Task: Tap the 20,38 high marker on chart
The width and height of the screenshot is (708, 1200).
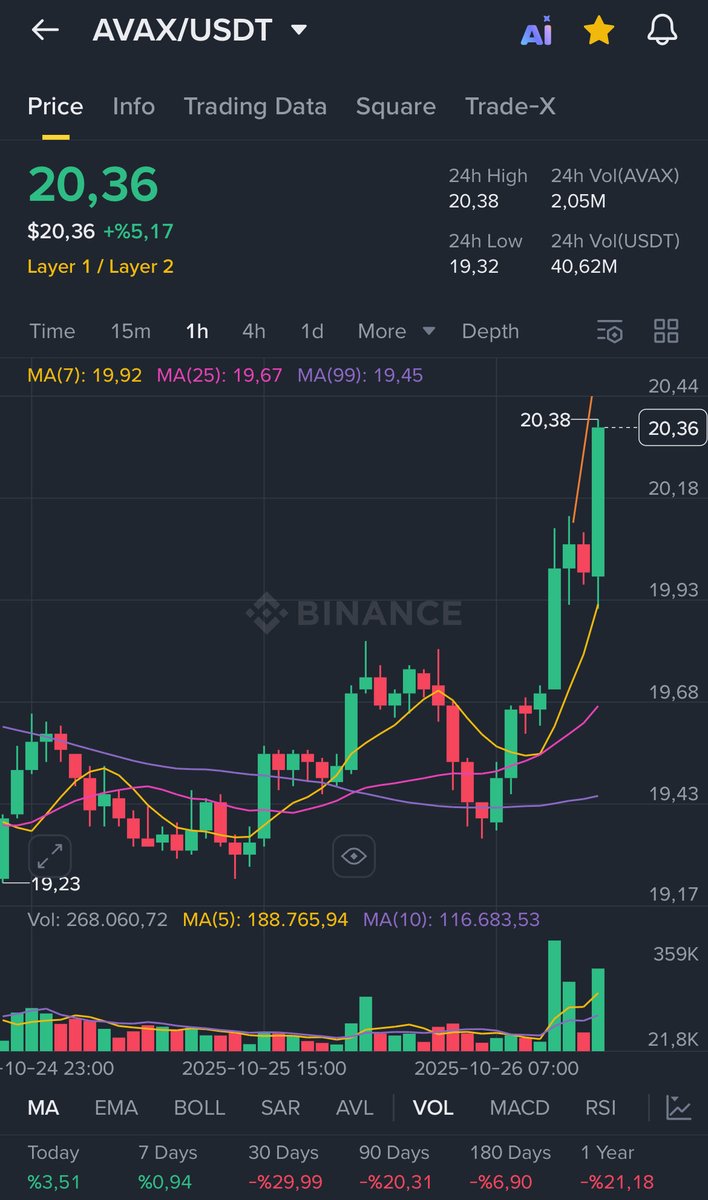Action: (x=545, y=420)
